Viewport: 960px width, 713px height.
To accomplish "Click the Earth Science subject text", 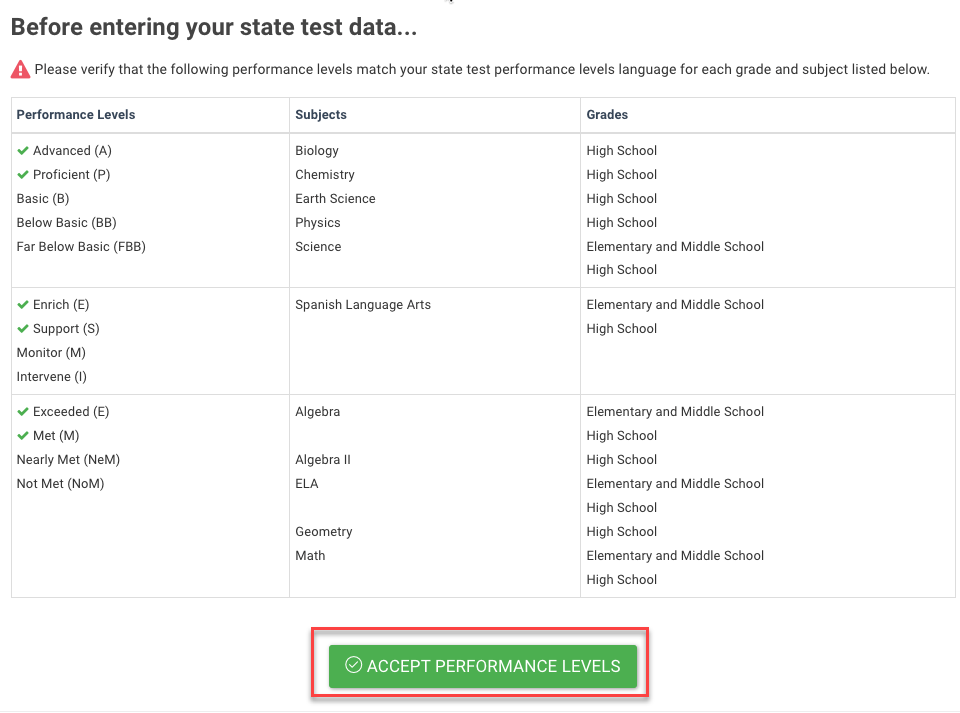I will pyautogui.click(x=335, y=199).
